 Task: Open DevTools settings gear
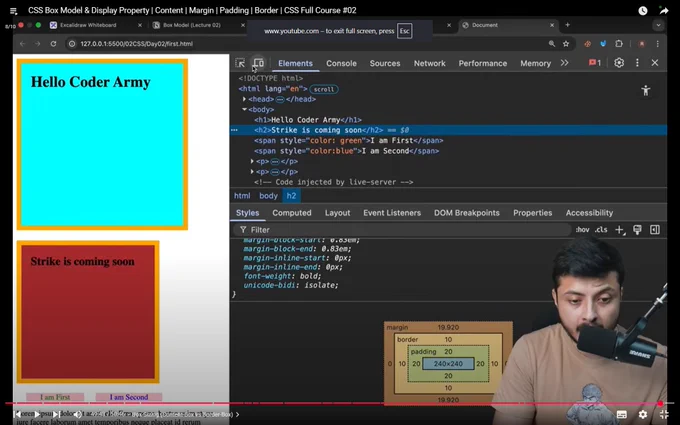coord(619,63)
